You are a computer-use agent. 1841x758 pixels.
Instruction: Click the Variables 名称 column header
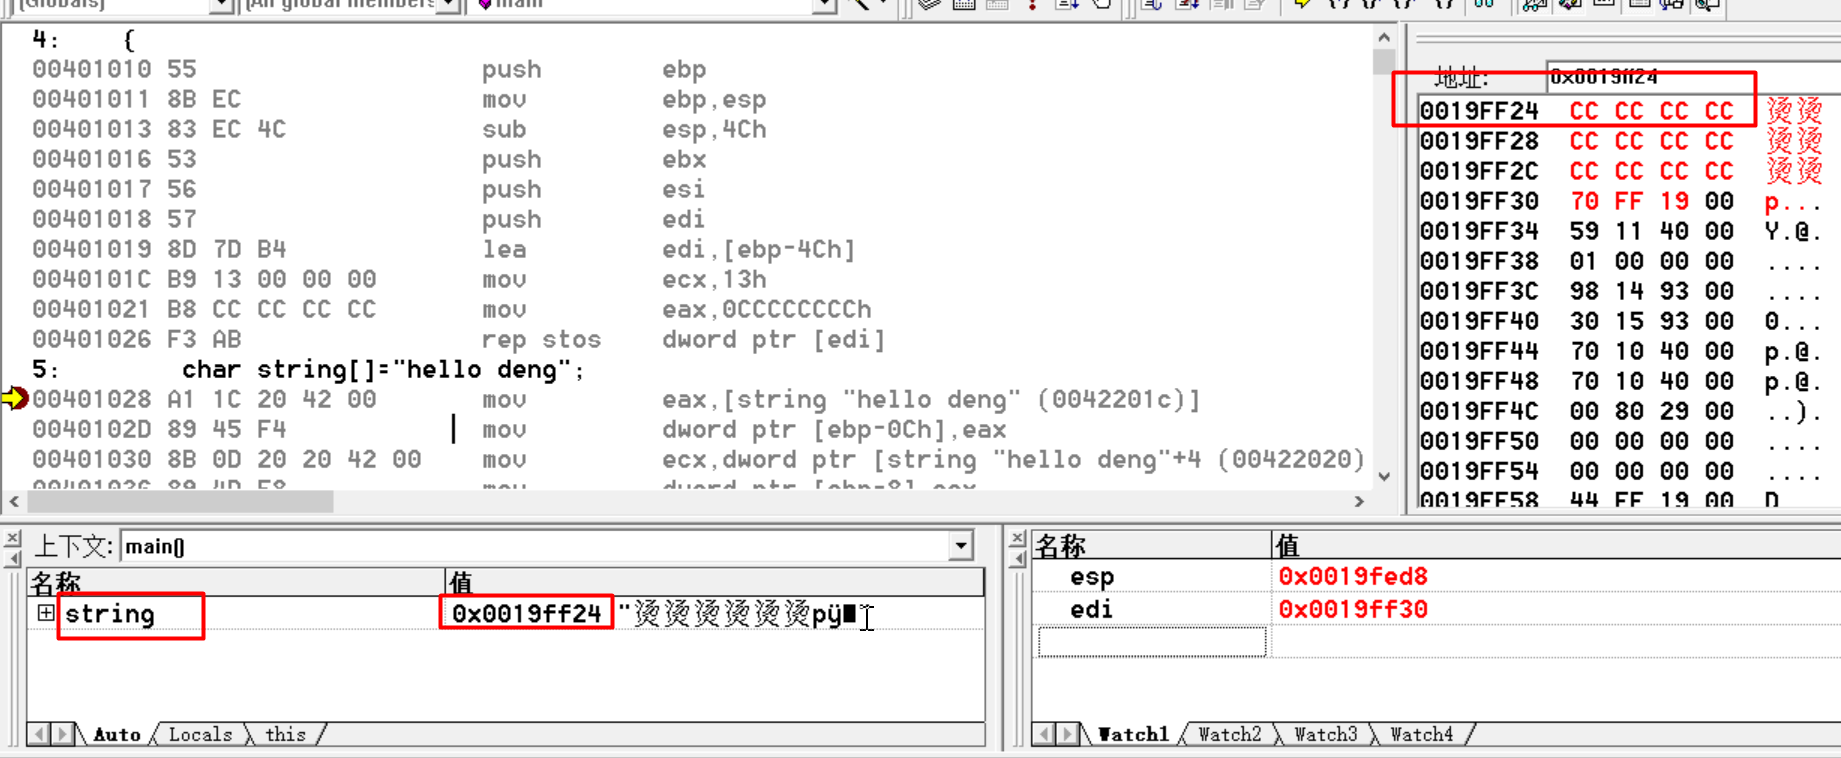tap(236, 582)
